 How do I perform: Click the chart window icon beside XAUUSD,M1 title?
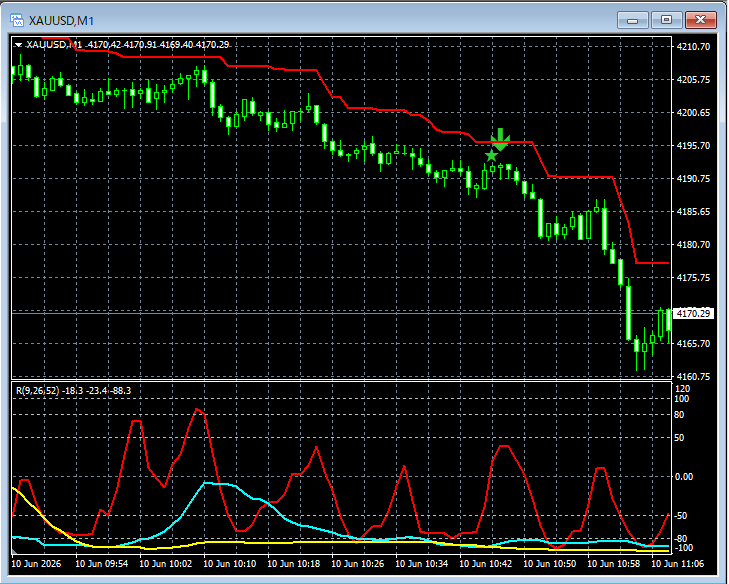[17, 20]
